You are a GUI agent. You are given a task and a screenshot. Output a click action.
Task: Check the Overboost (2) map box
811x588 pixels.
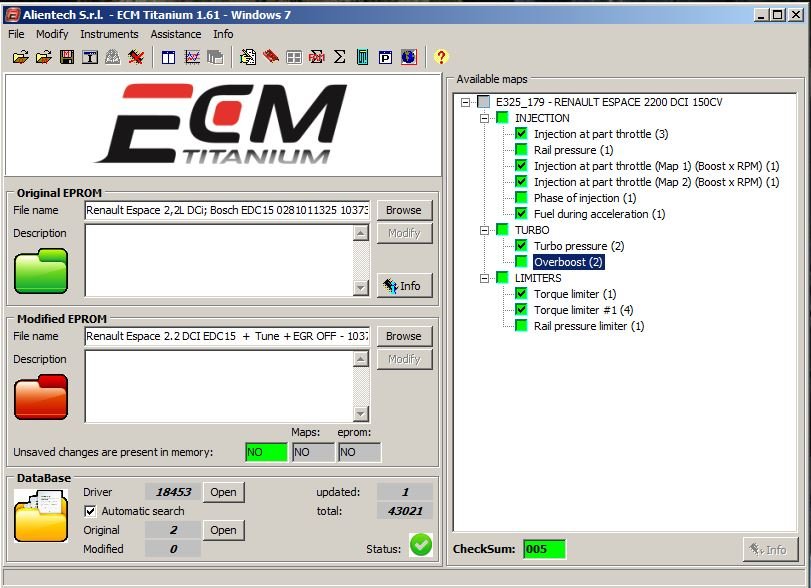tap(521, 262)
